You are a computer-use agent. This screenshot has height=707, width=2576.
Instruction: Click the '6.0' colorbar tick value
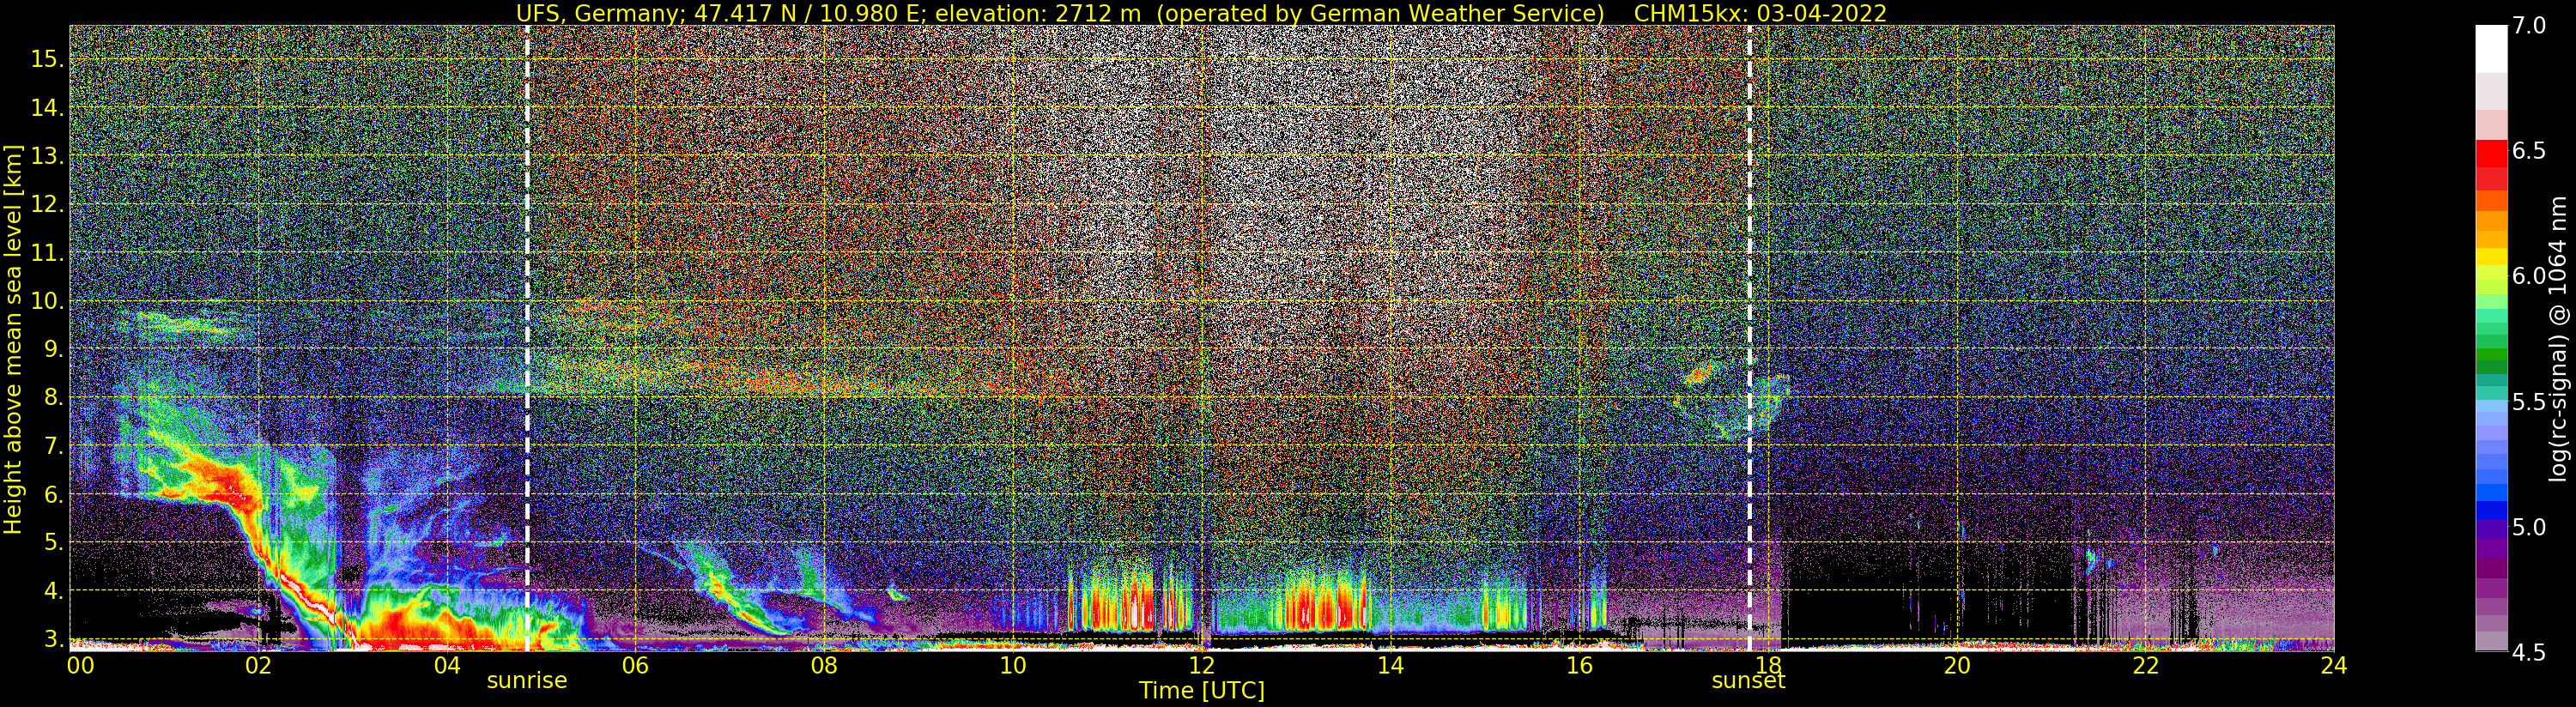click(2529, 276)
